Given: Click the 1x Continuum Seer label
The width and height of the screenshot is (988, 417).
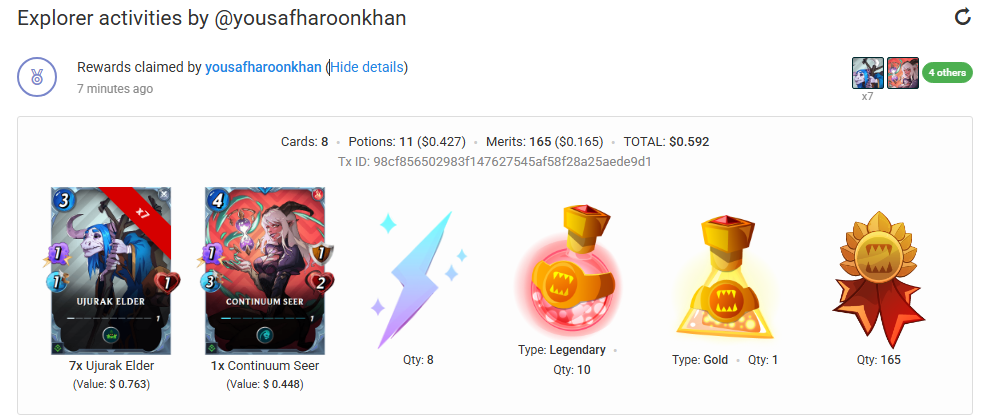Looking at the screenshot, I should (265, 365).
